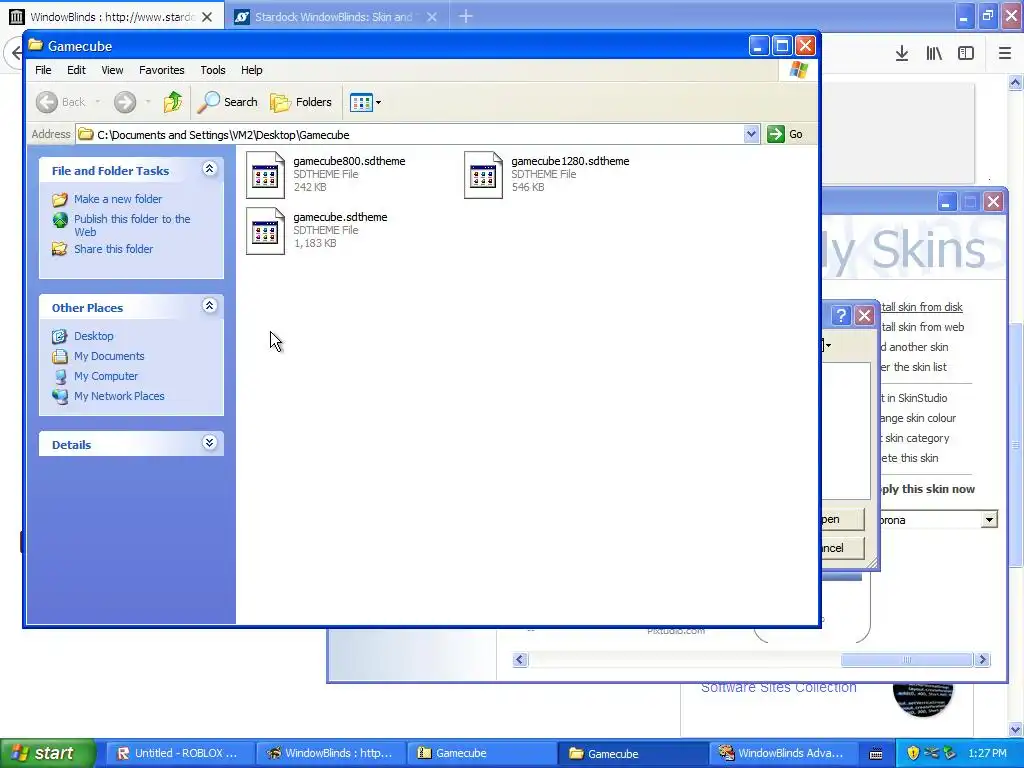Open Back button history dropdown arrow
The image size is (1024, 768).
click(x=98, y=102)
